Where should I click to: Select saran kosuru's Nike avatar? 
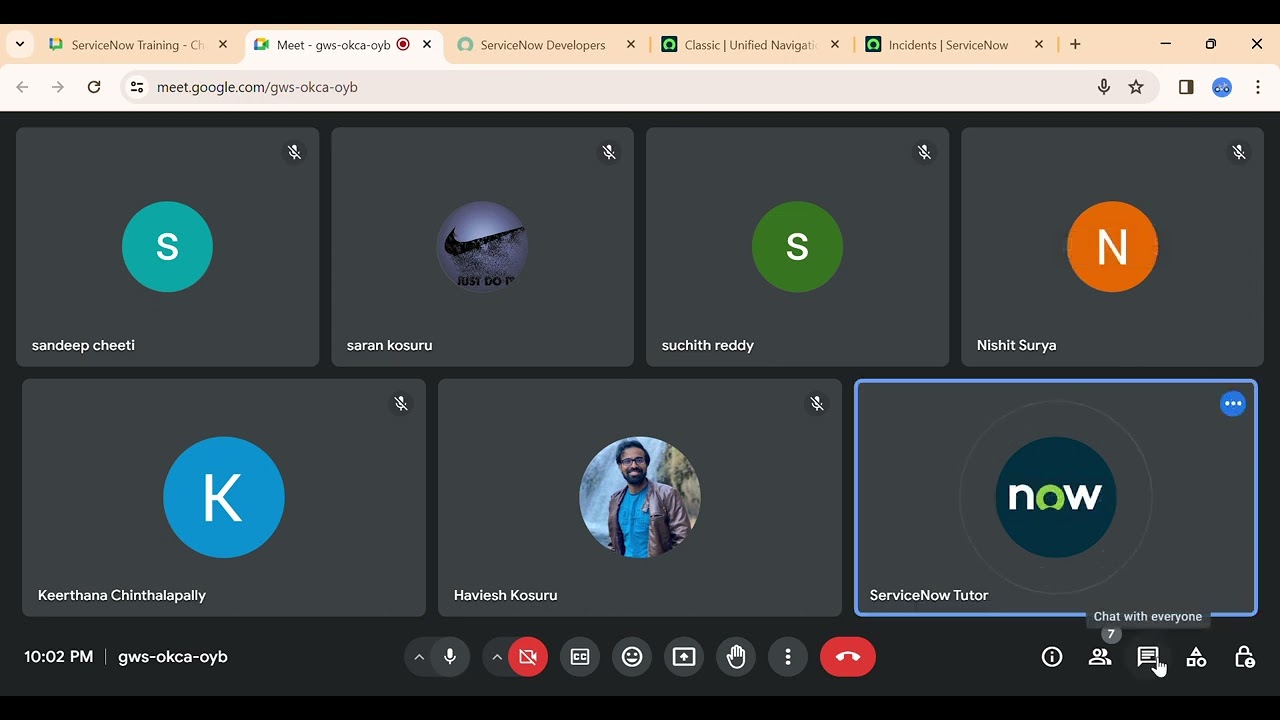[482, 247]
